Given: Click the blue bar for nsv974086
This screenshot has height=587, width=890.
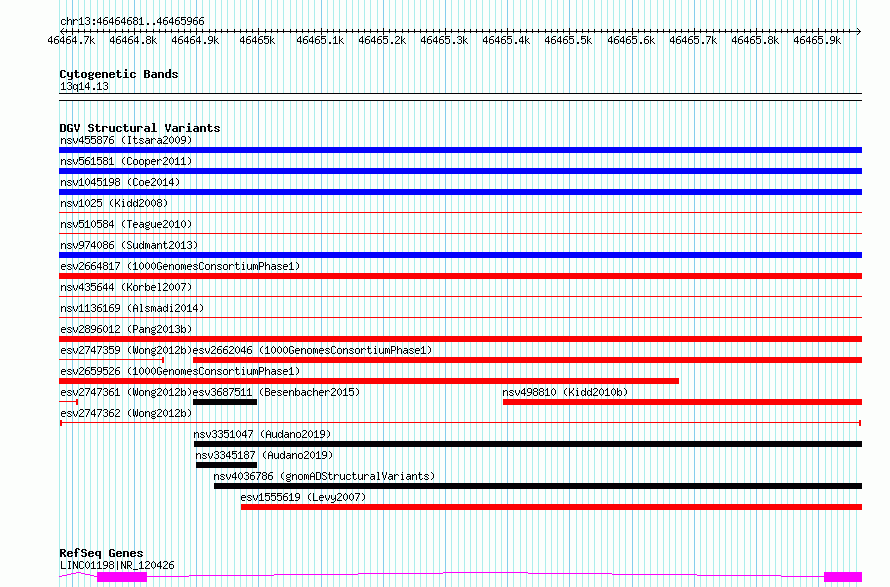Looking at the screenshot, I should click(x=460, y=255).
